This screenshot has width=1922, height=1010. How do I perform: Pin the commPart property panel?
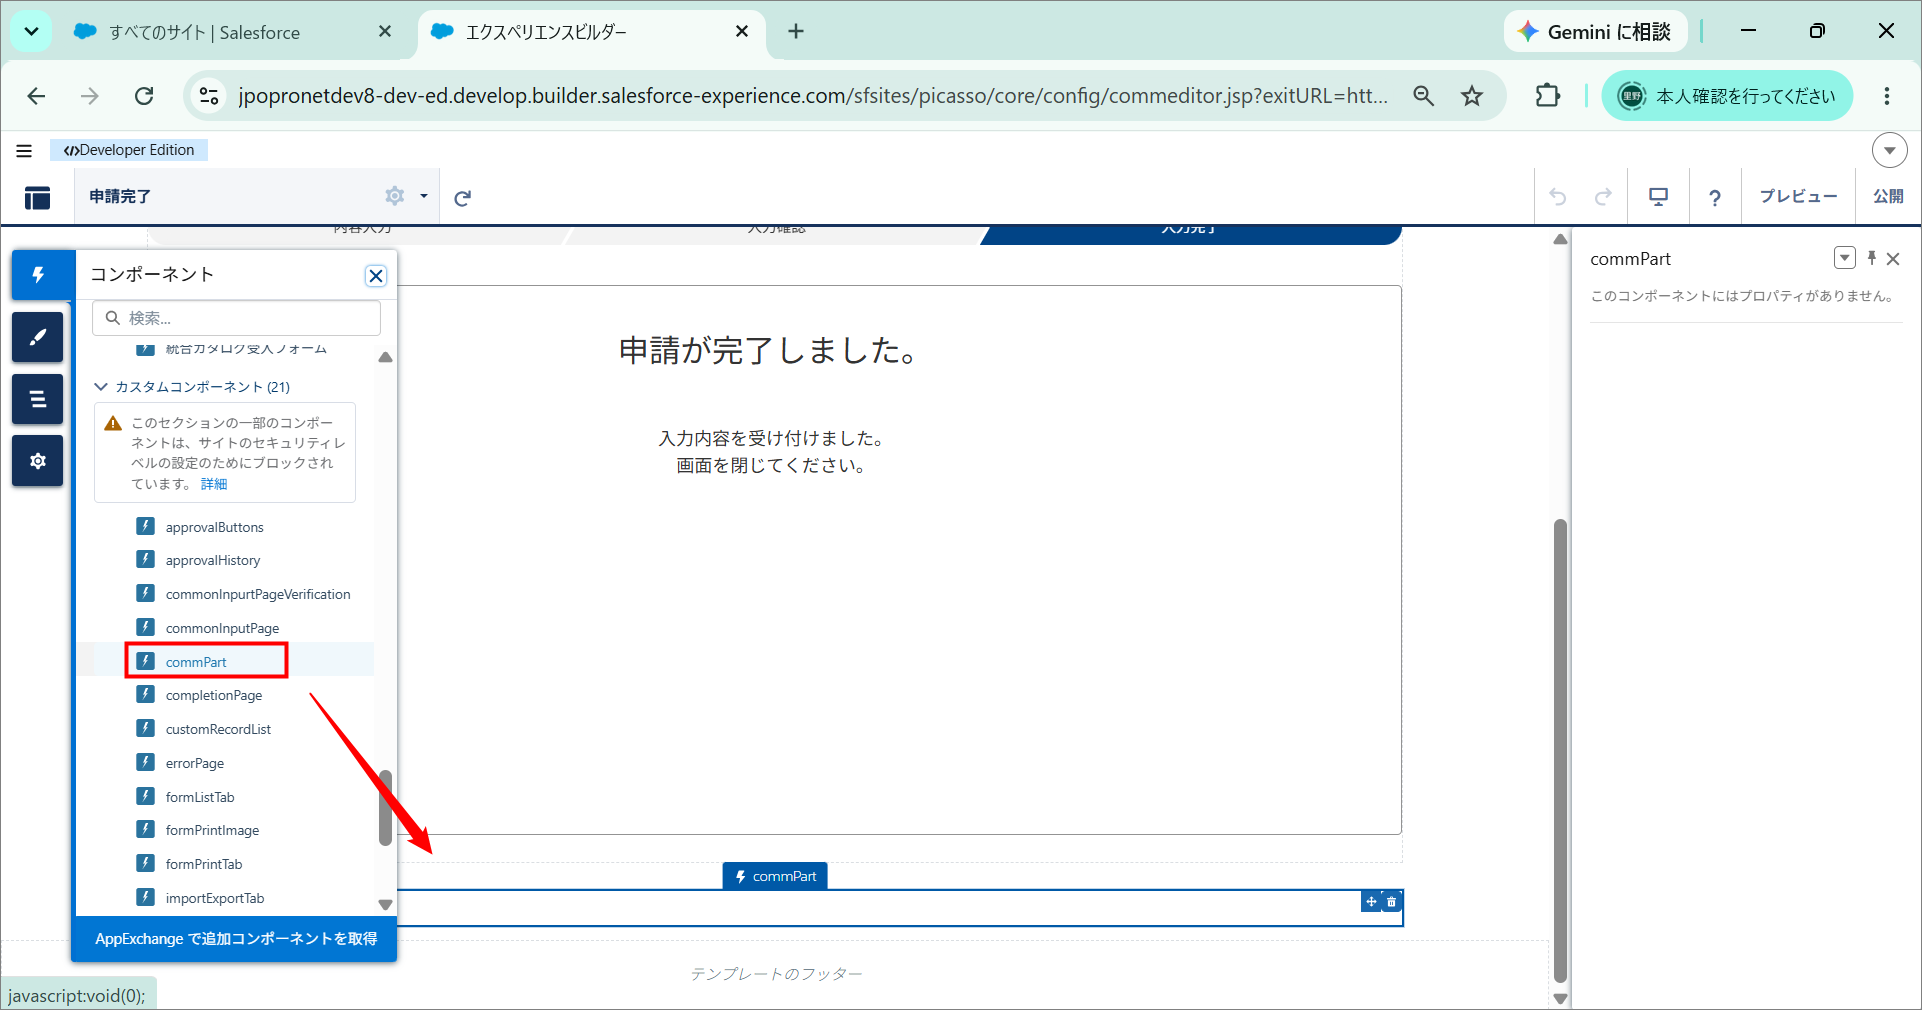tap(1871, 258)
